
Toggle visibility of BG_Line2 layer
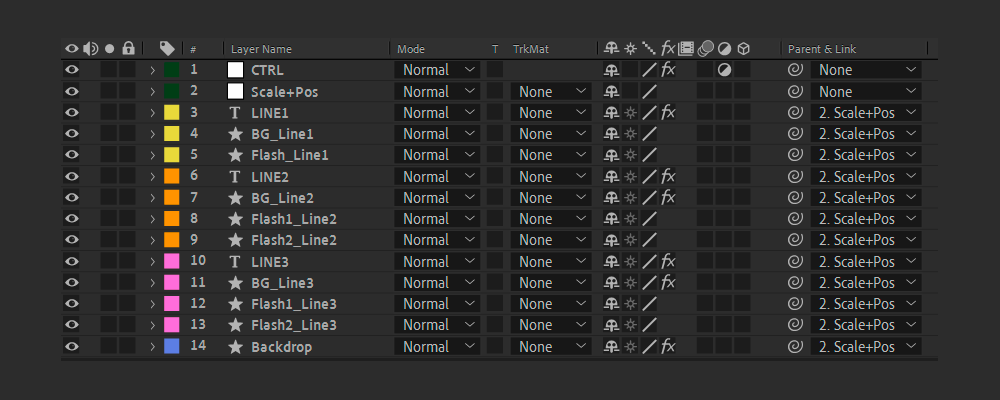(71, 198)
